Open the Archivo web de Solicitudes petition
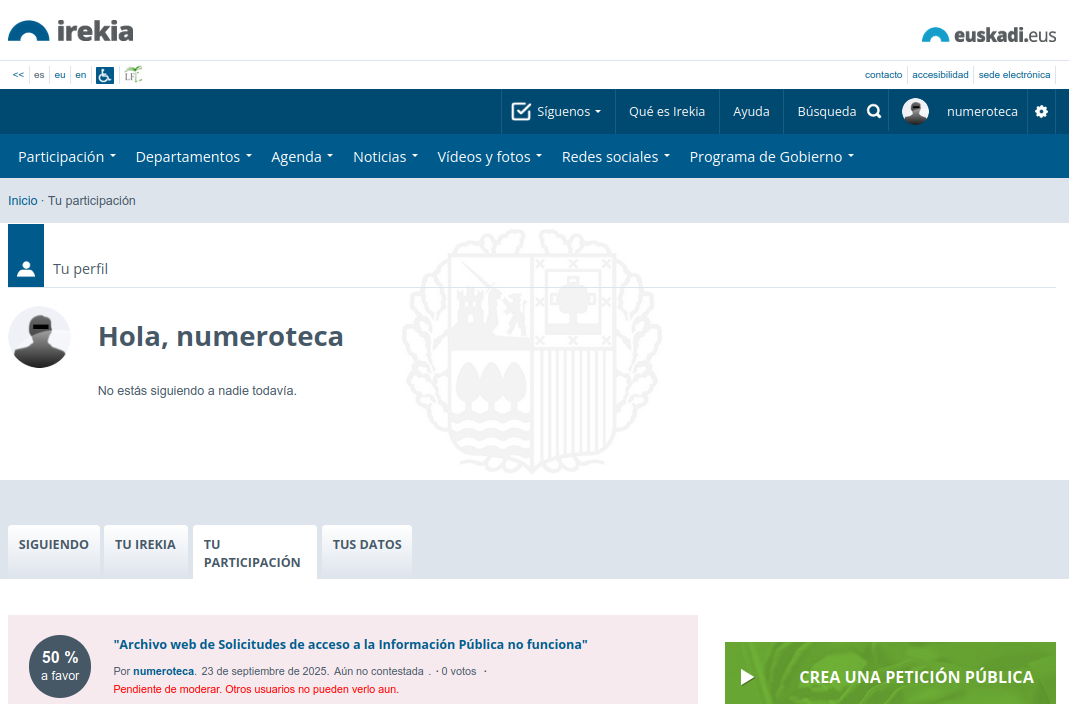This screenshot has height=704, width=1069. (350, 645)
